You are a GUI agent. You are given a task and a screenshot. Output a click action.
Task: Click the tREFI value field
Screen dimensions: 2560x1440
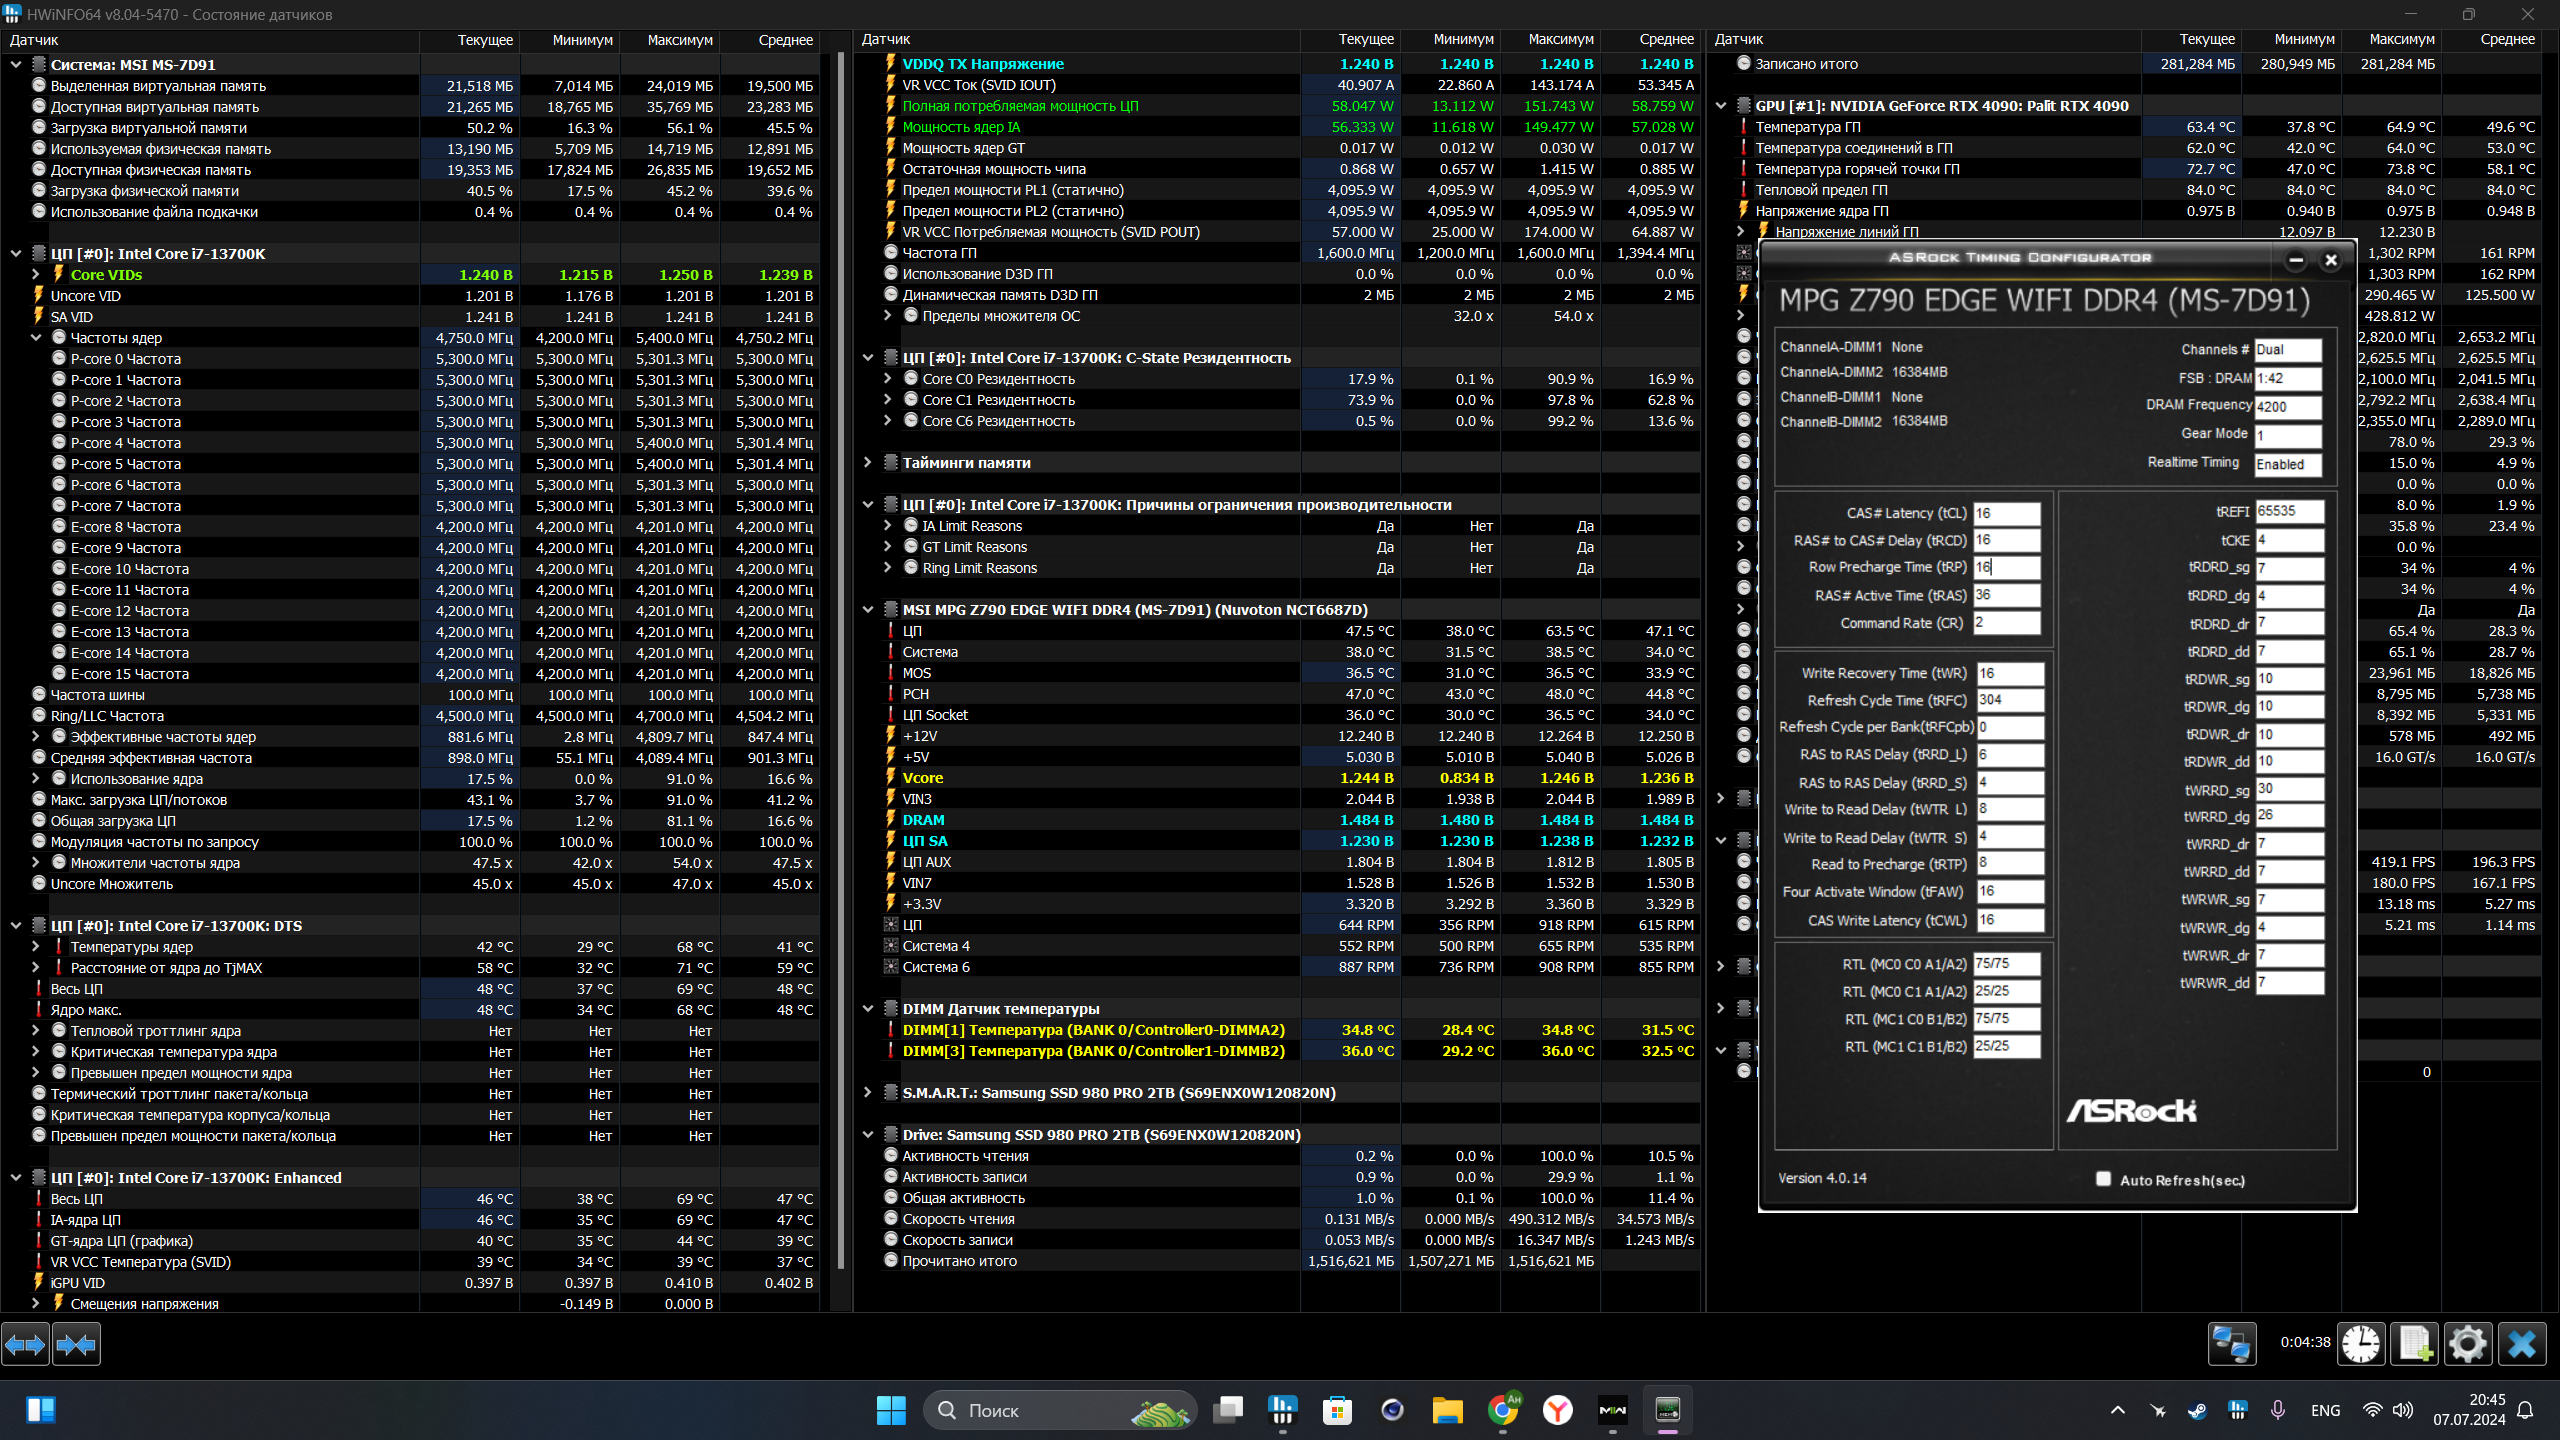2288,511
